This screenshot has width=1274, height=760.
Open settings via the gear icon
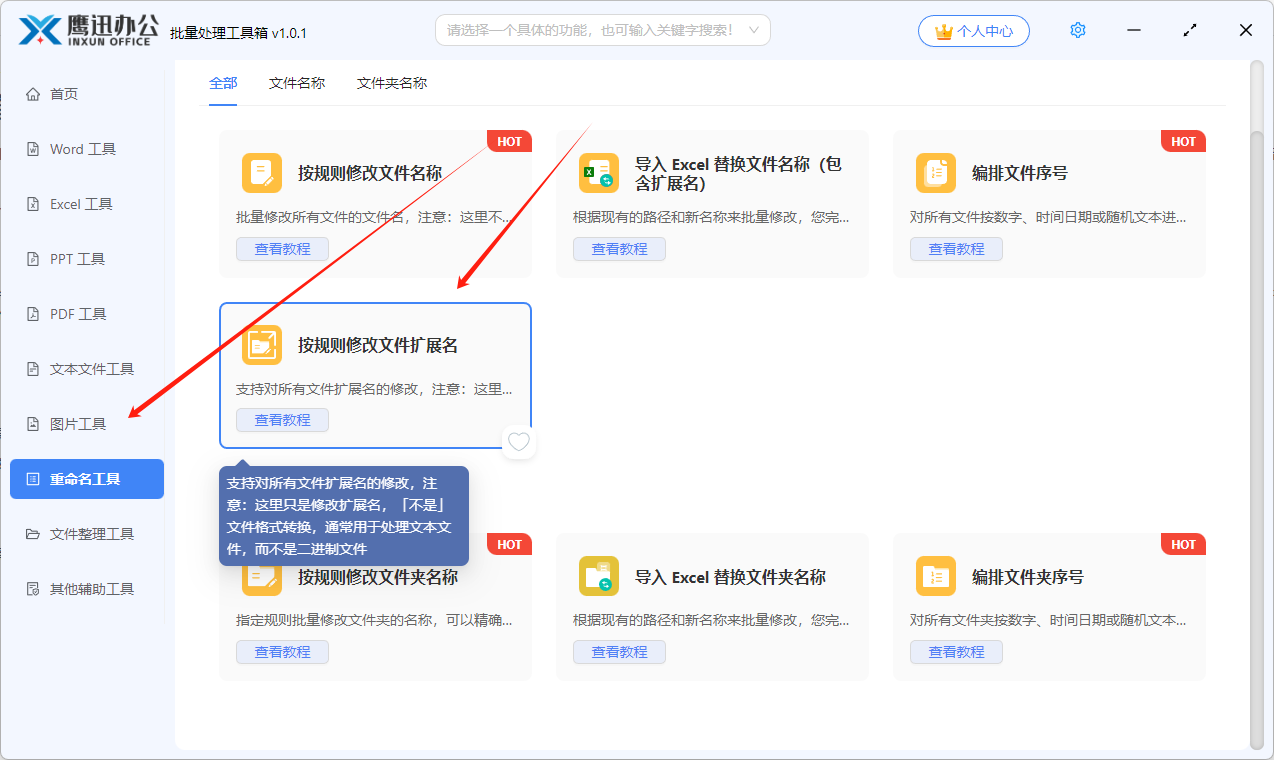(x=1078, y=30)
